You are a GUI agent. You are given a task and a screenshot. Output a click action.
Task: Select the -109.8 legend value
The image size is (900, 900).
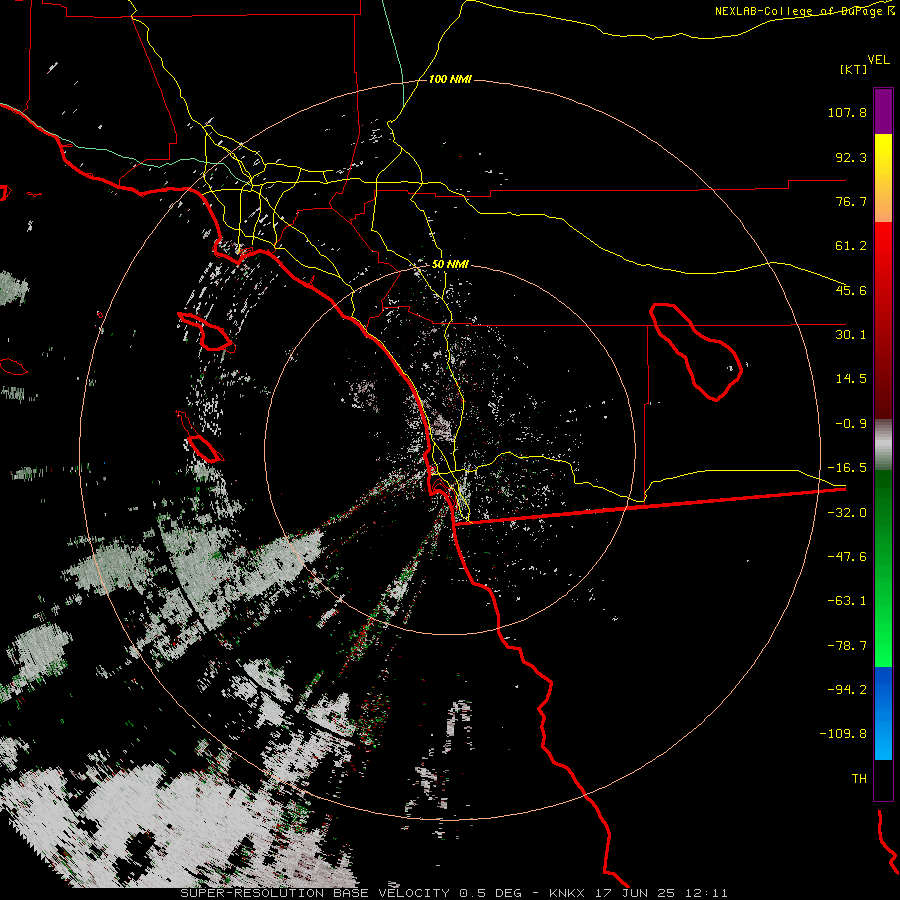coord(844,734)
